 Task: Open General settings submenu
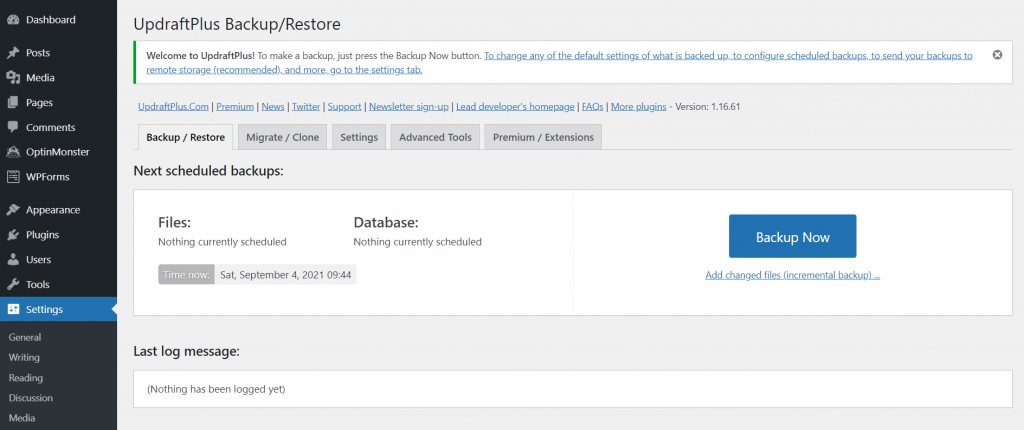pos(25,337)
